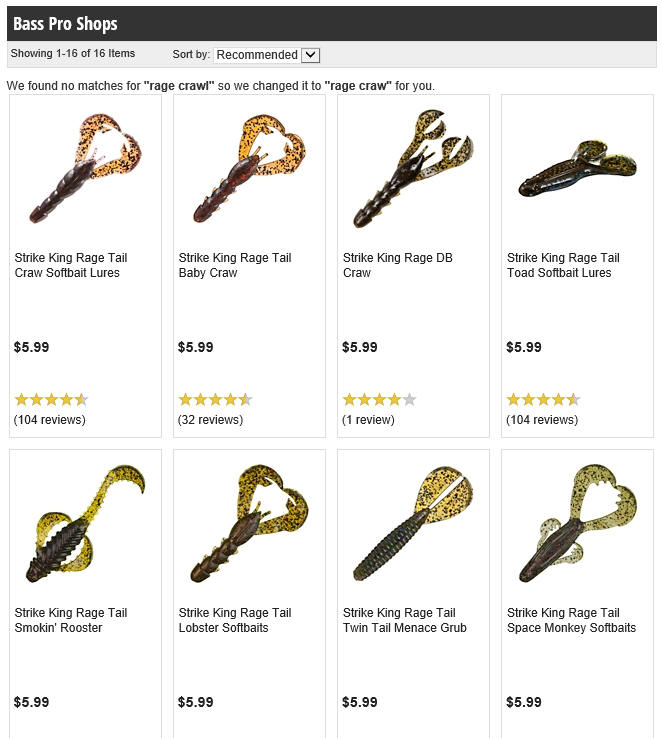Click the Rage Tail Baby Craw image
Screen dimensions: 662x738
pos(249,168)
